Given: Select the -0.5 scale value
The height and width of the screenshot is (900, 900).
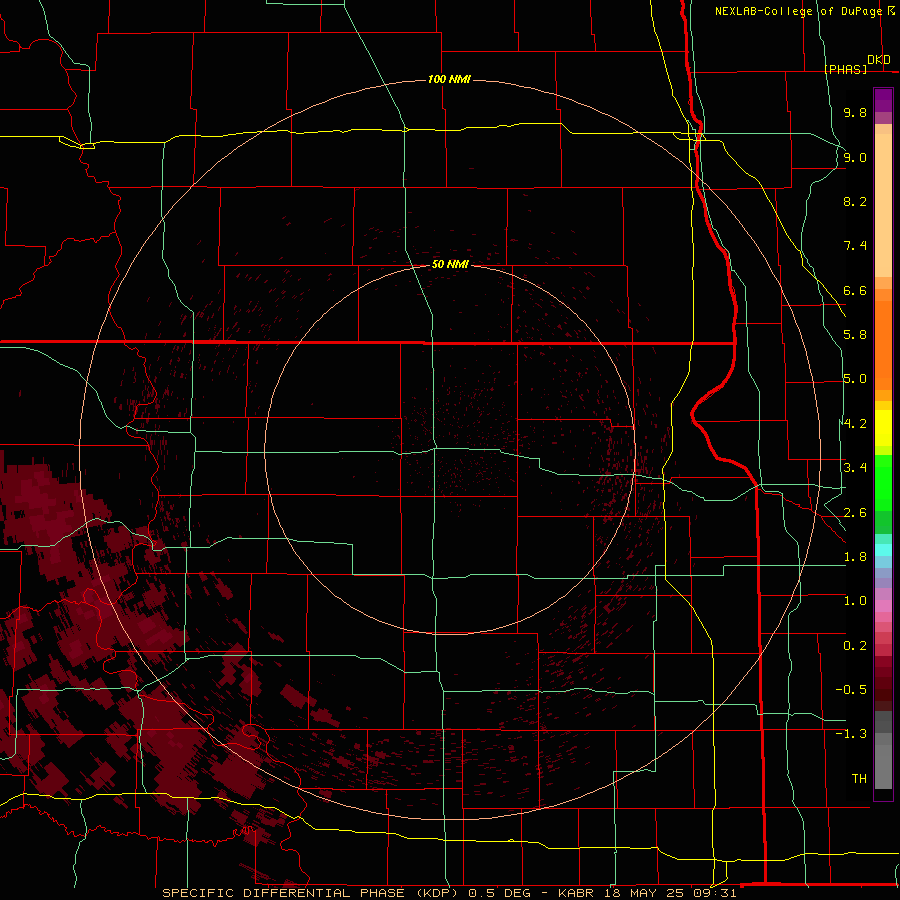Looking at the screenshot, I should 851,690.
